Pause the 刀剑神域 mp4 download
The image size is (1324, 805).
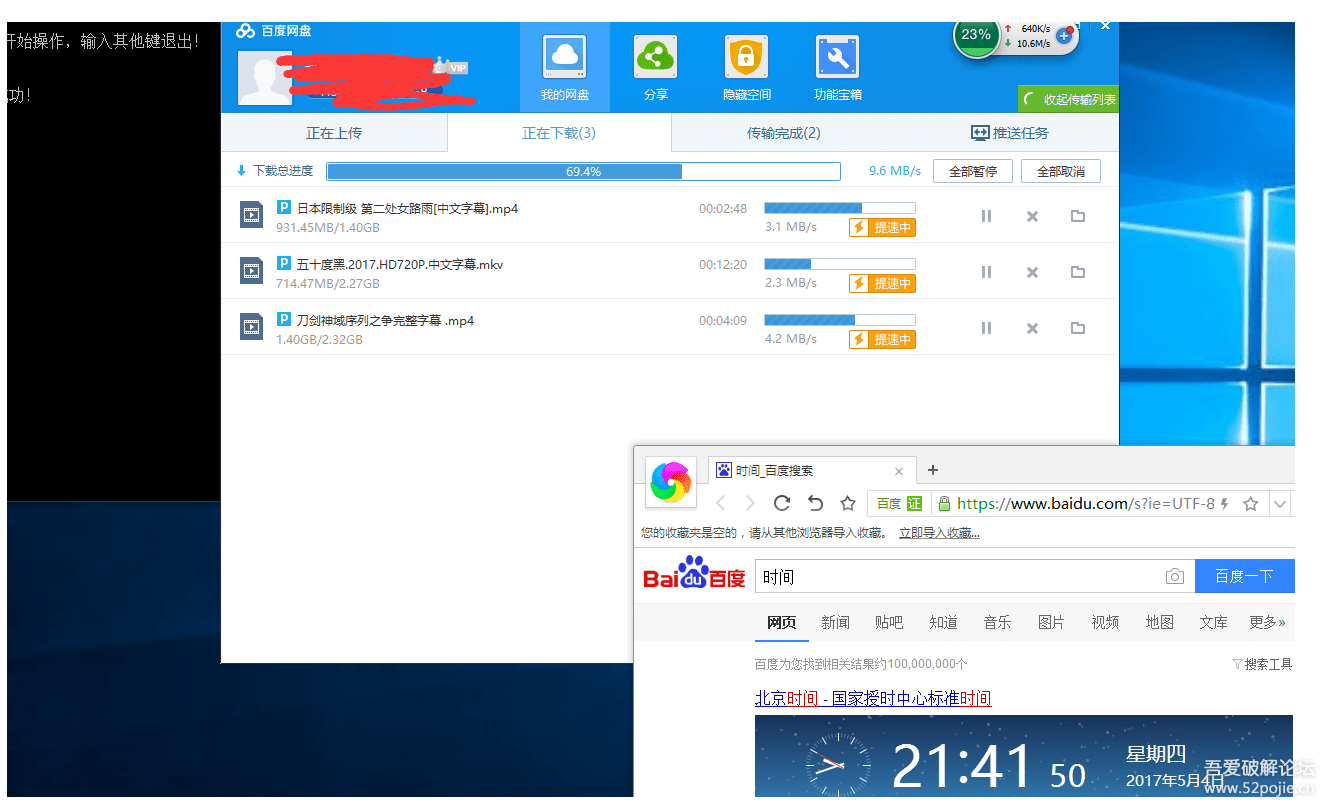pos(986,328)
